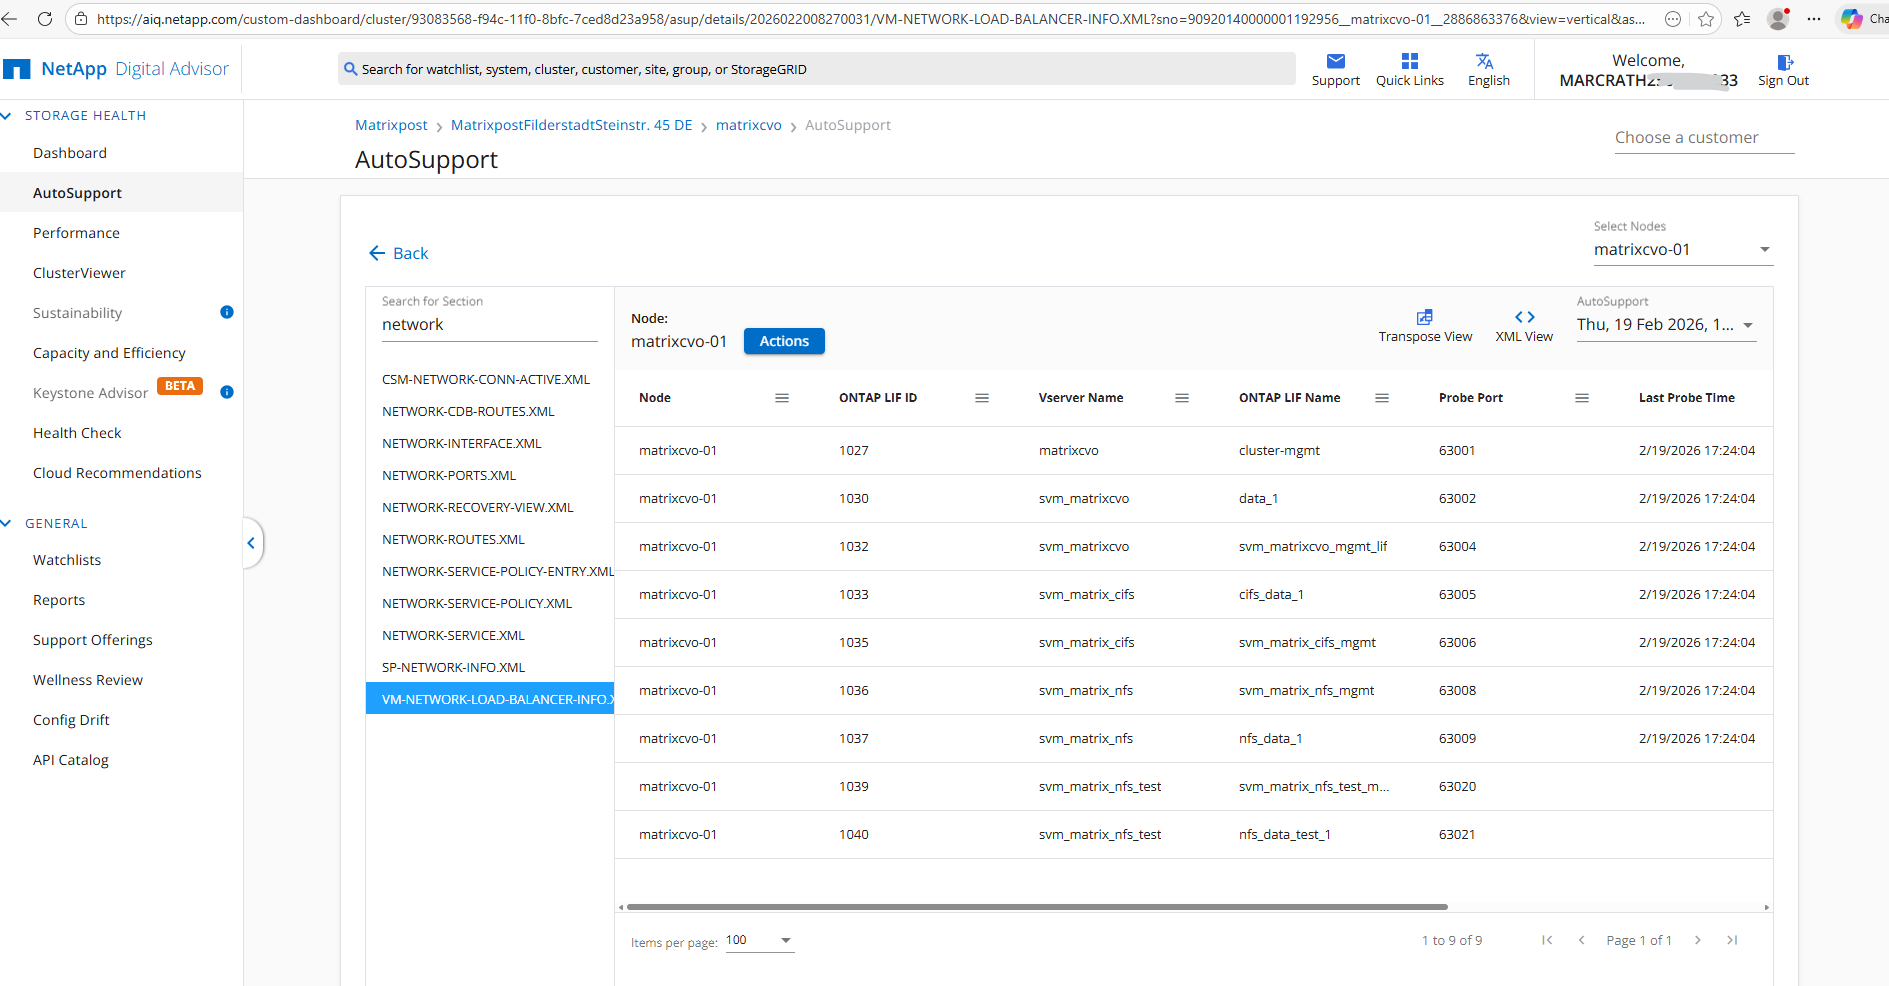Open Quick Links grid icon
This screenshot has height=986, width=1889.
coord(1409,62)
